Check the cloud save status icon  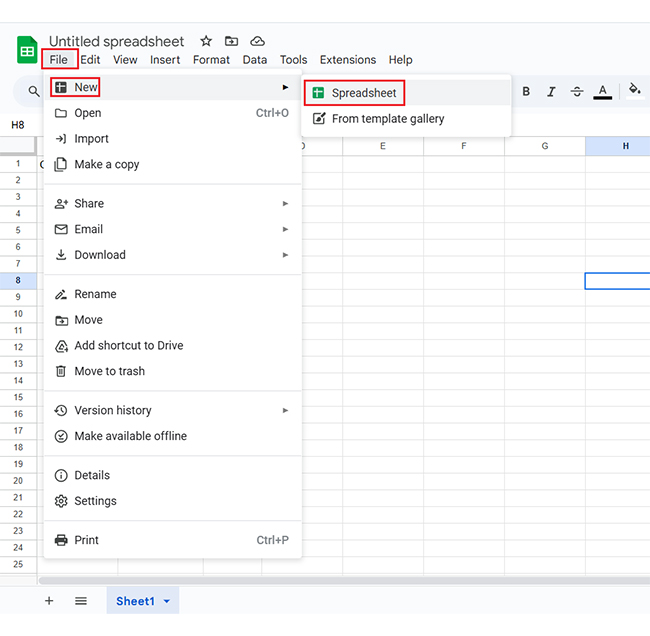(x=257, y=41)
